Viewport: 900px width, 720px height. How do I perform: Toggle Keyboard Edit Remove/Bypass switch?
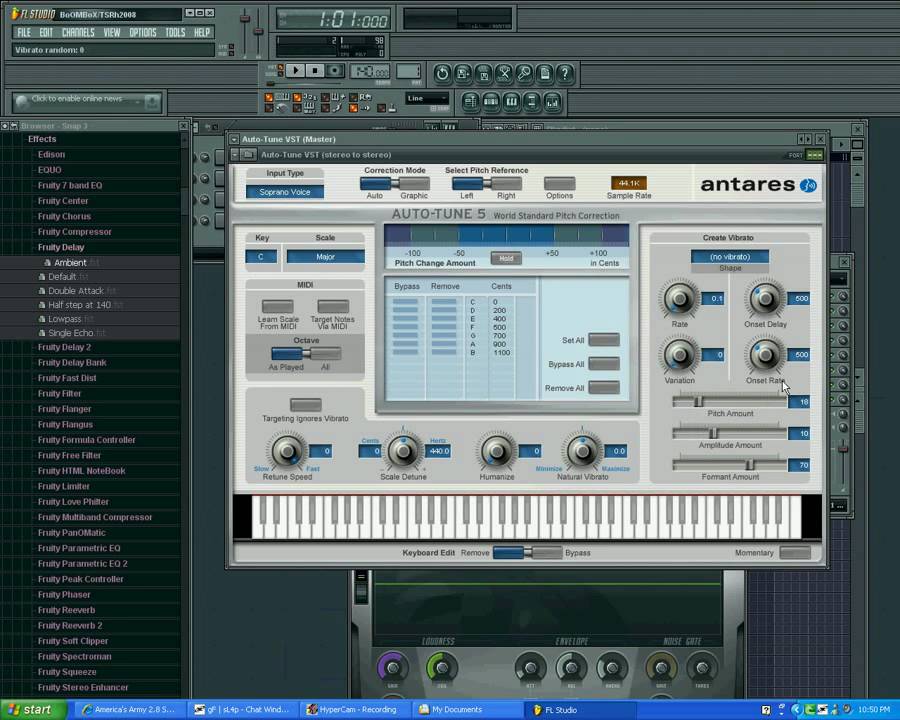[x=527, y=553]
